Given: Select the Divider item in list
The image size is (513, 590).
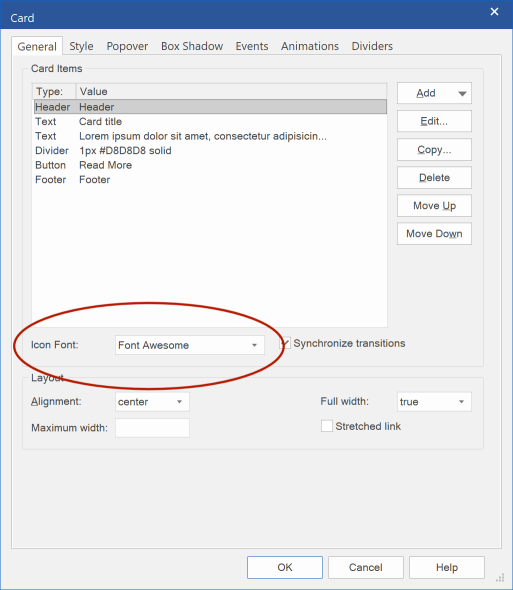Looking at the screenshot, I should point(210,151).
